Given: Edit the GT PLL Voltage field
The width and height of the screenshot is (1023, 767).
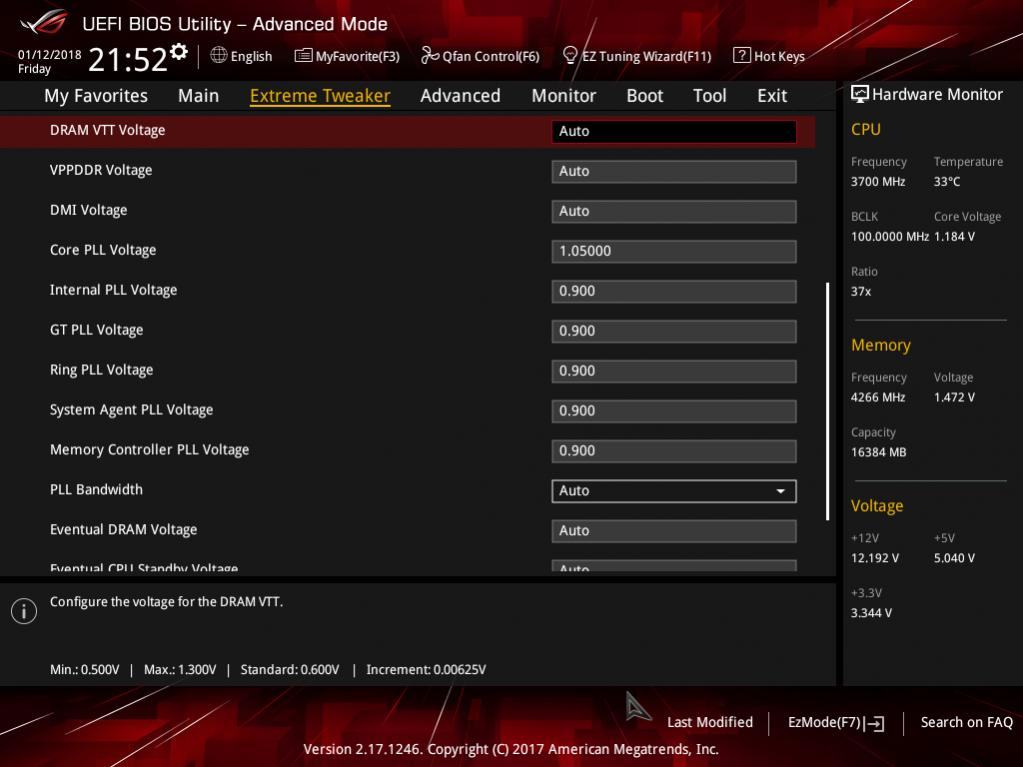Looking at the screenshot, I should click(673, 331).
